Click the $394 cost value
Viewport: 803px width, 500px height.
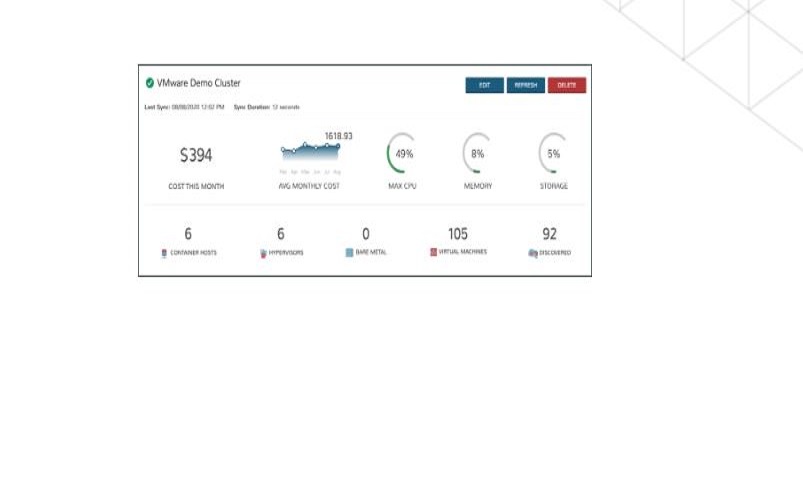point(196,155)
